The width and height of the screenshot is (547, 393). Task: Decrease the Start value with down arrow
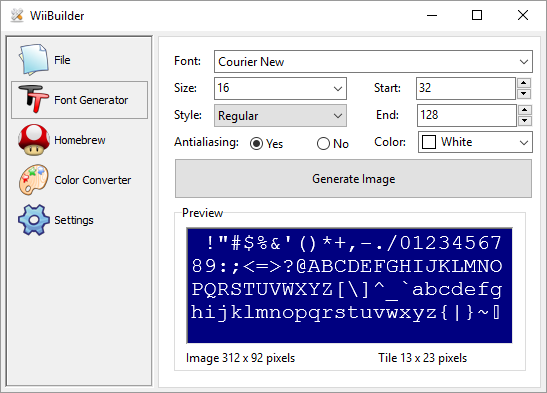[x=524, y=93]
